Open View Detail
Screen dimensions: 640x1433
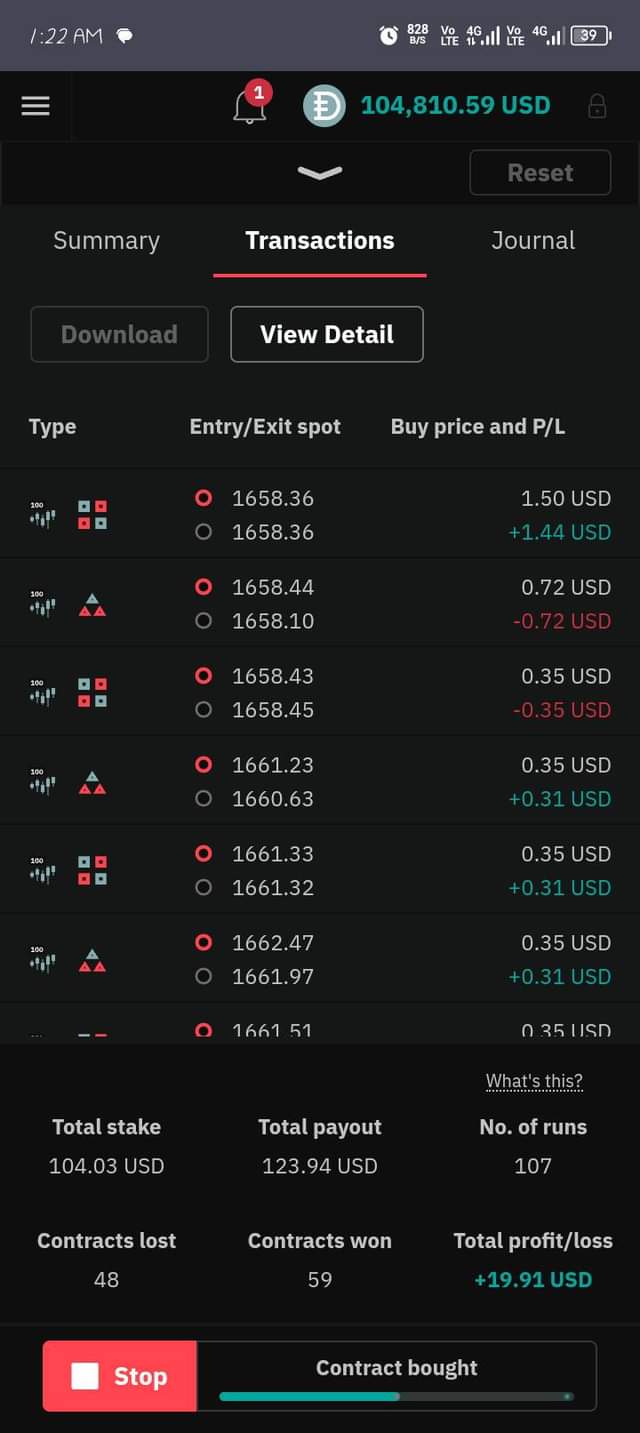(x=327, y=334)
